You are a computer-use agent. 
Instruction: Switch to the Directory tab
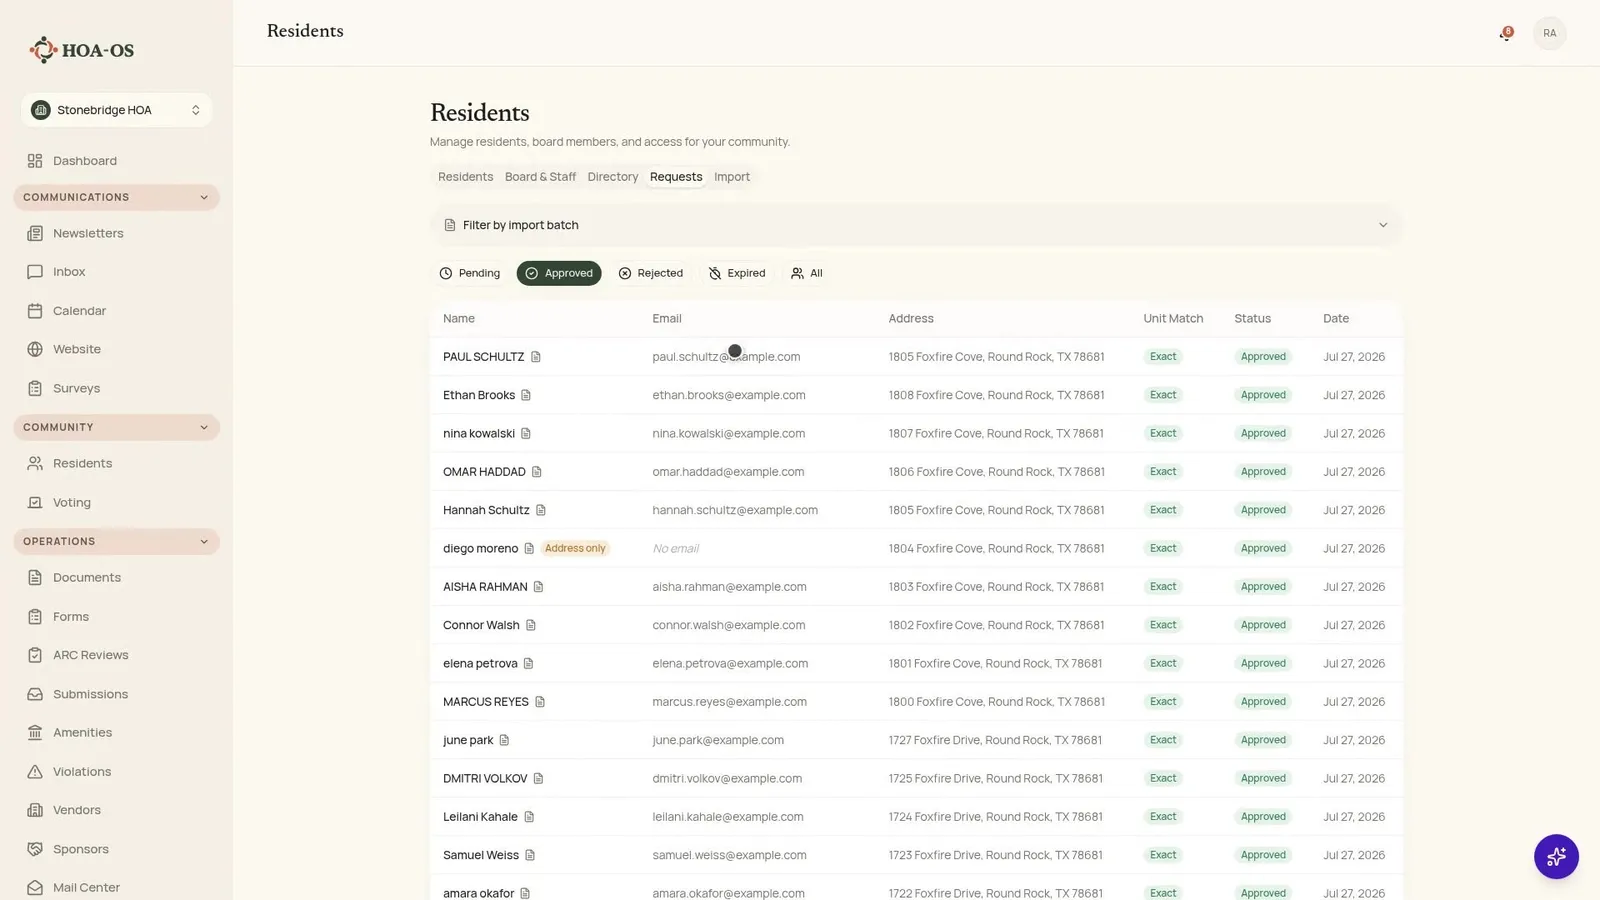pos(613,177)
